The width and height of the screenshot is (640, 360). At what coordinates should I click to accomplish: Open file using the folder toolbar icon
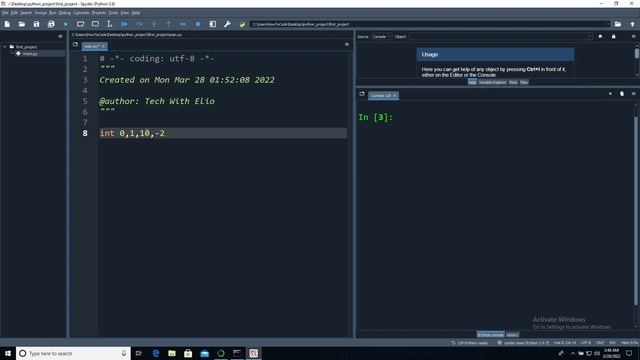pyautogui.click(x=22, y=24)
